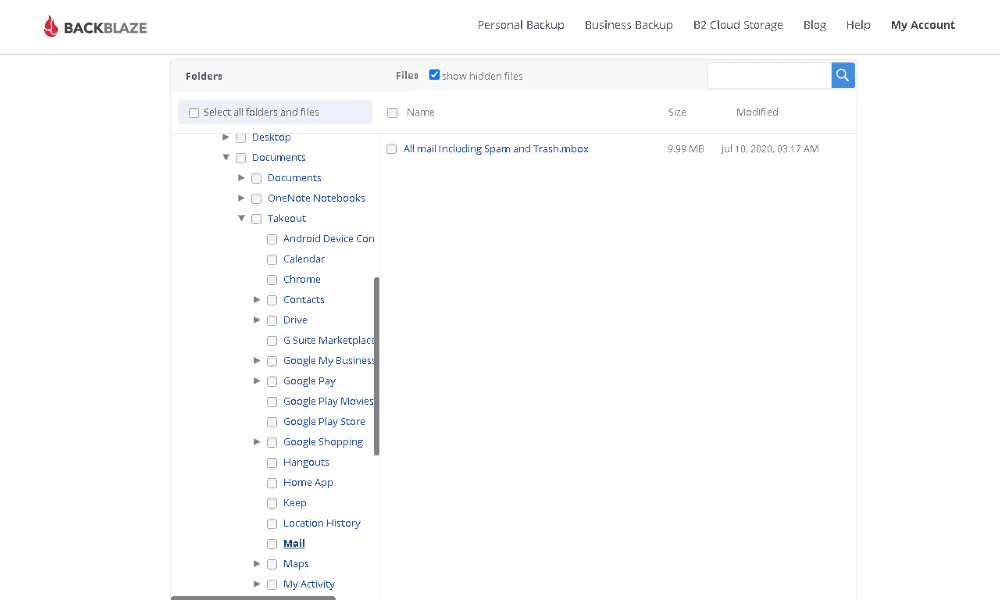Tick the Name header select-all checkbox
This screenshot has width=1000, height=600.
tap(392, 113)
